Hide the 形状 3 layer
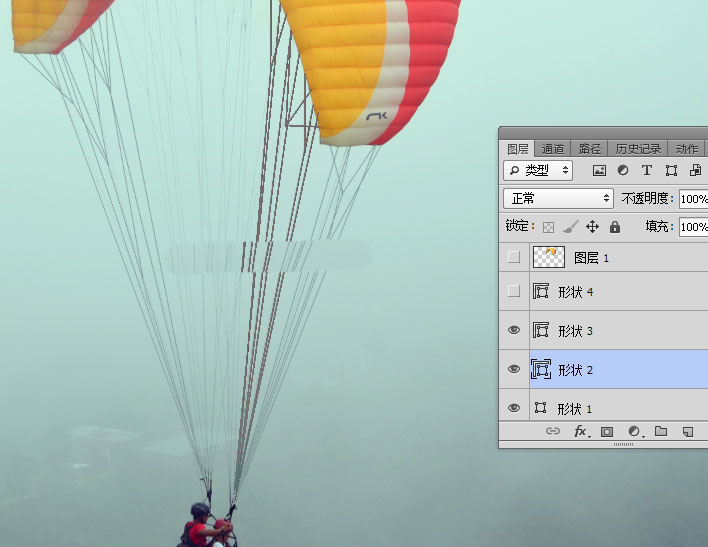The height and width of the screenshot is (547, 708). pos(514,330)
